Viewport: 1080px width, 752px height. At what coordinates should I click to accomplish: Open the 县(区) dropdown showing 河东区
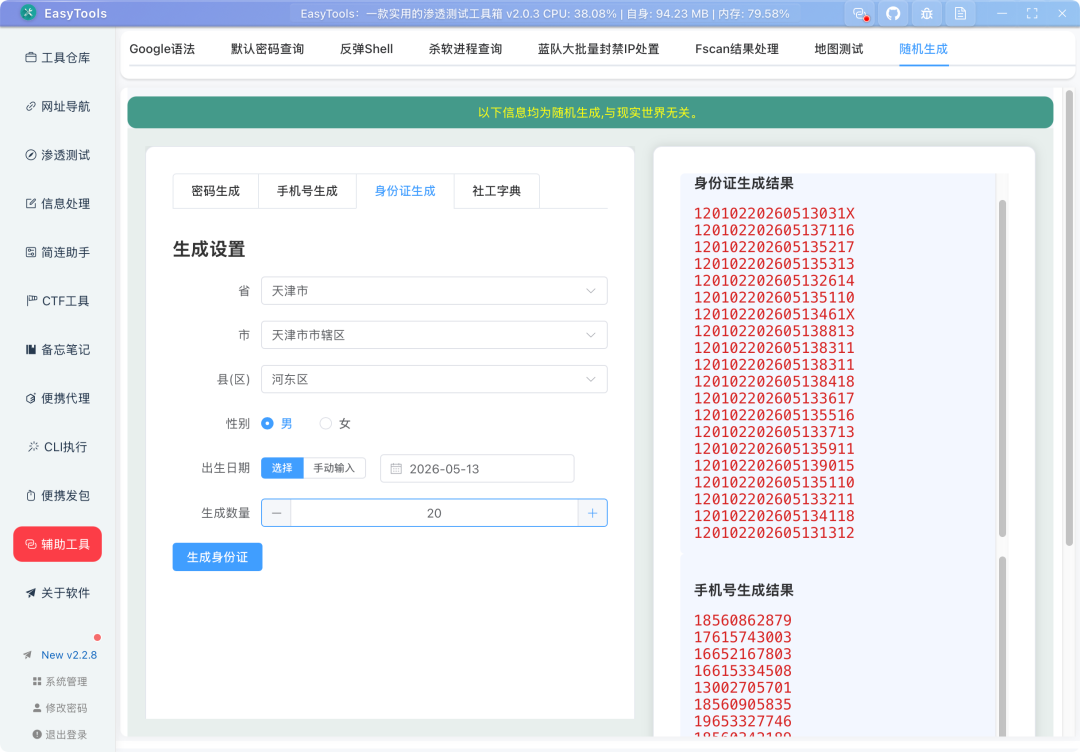[x=434, y=379]
